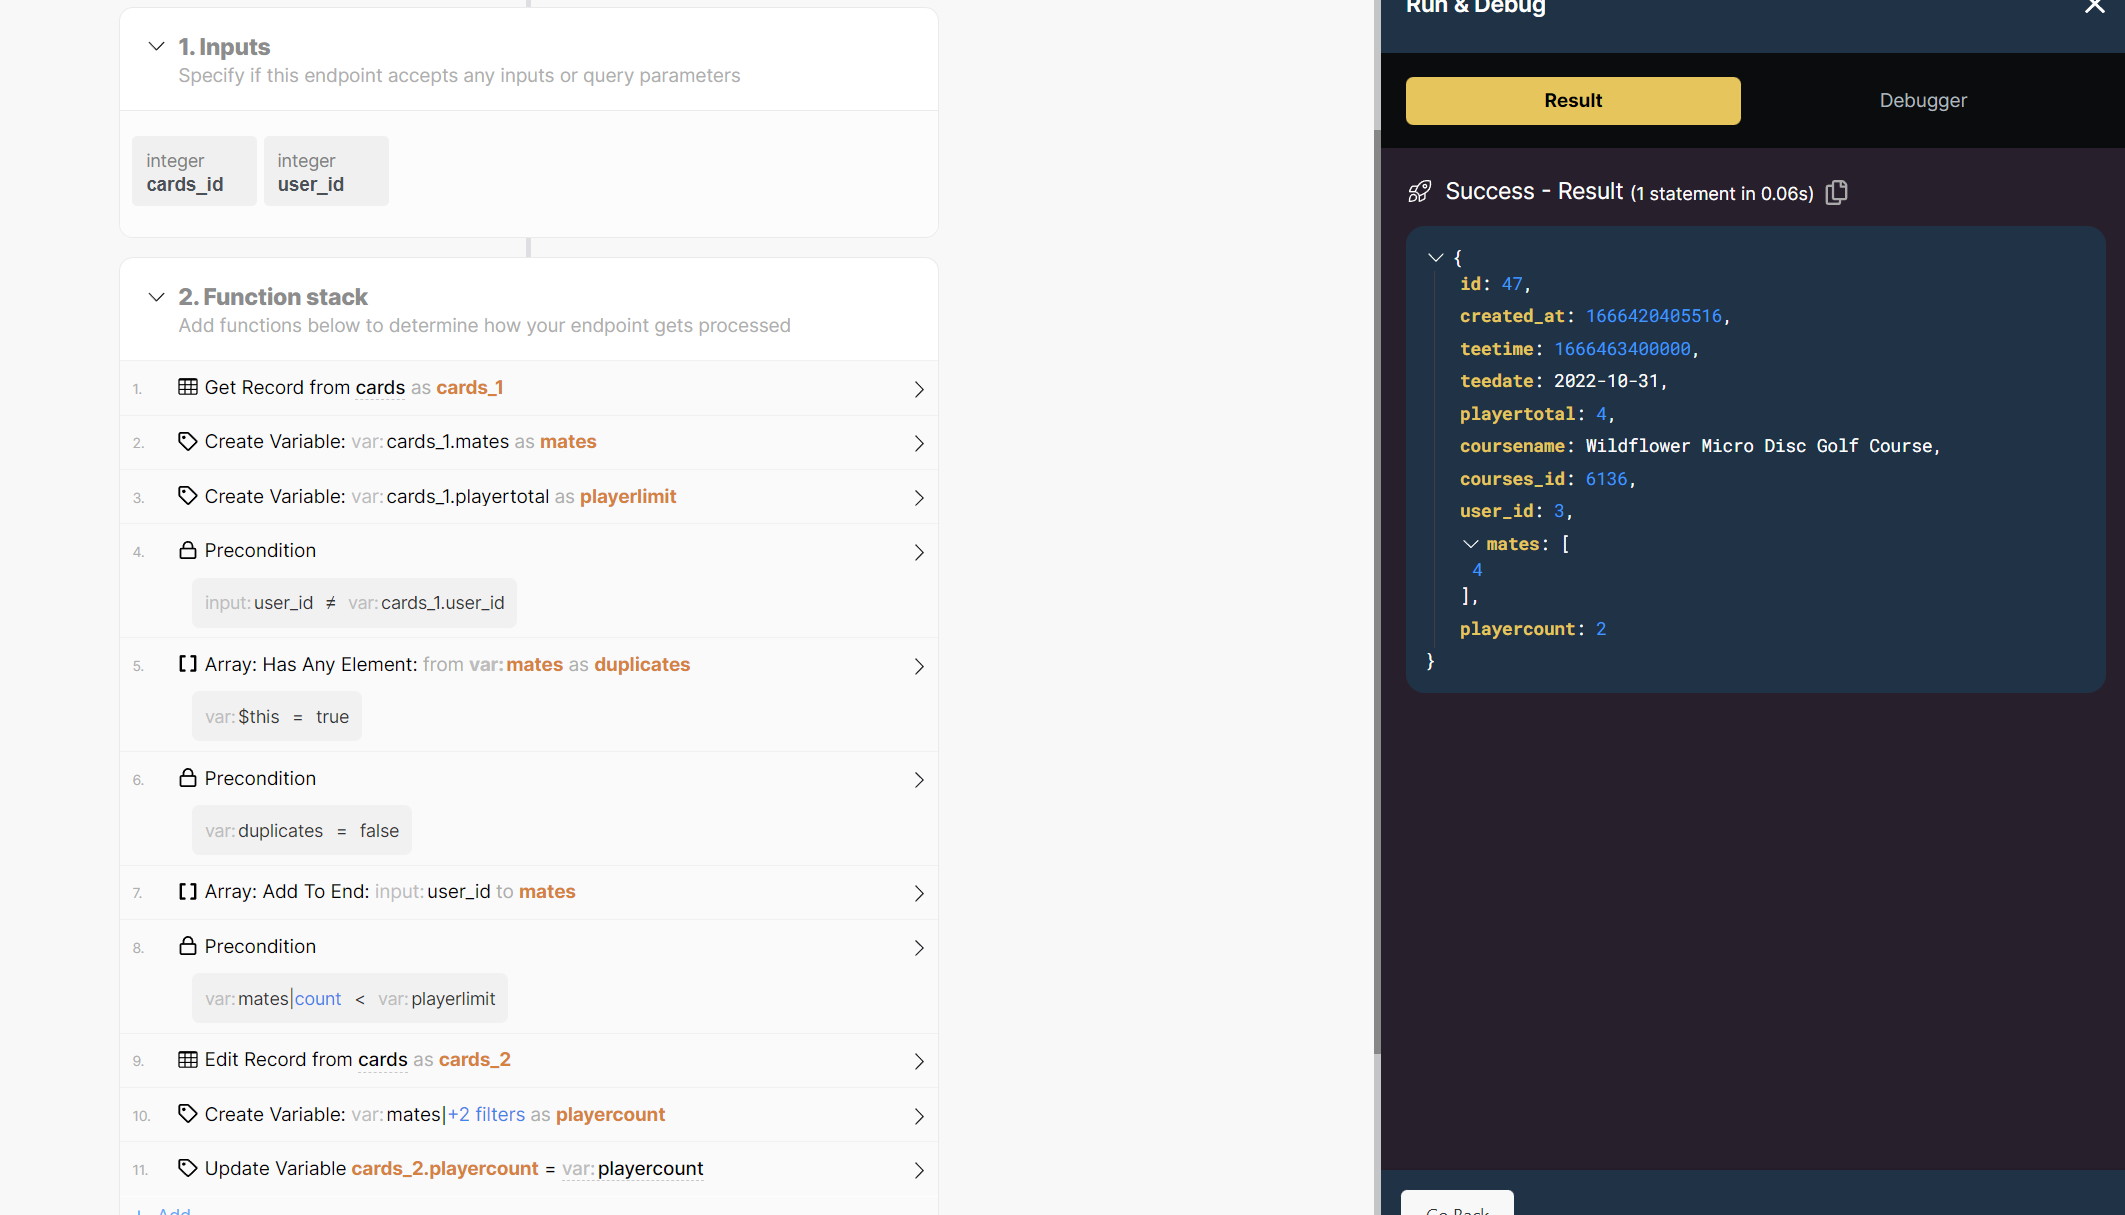Image resolution: width=2125 pixels, height=1215 pixels.
Task: Switch to the Debugger tab
Action: point(1923,100)
